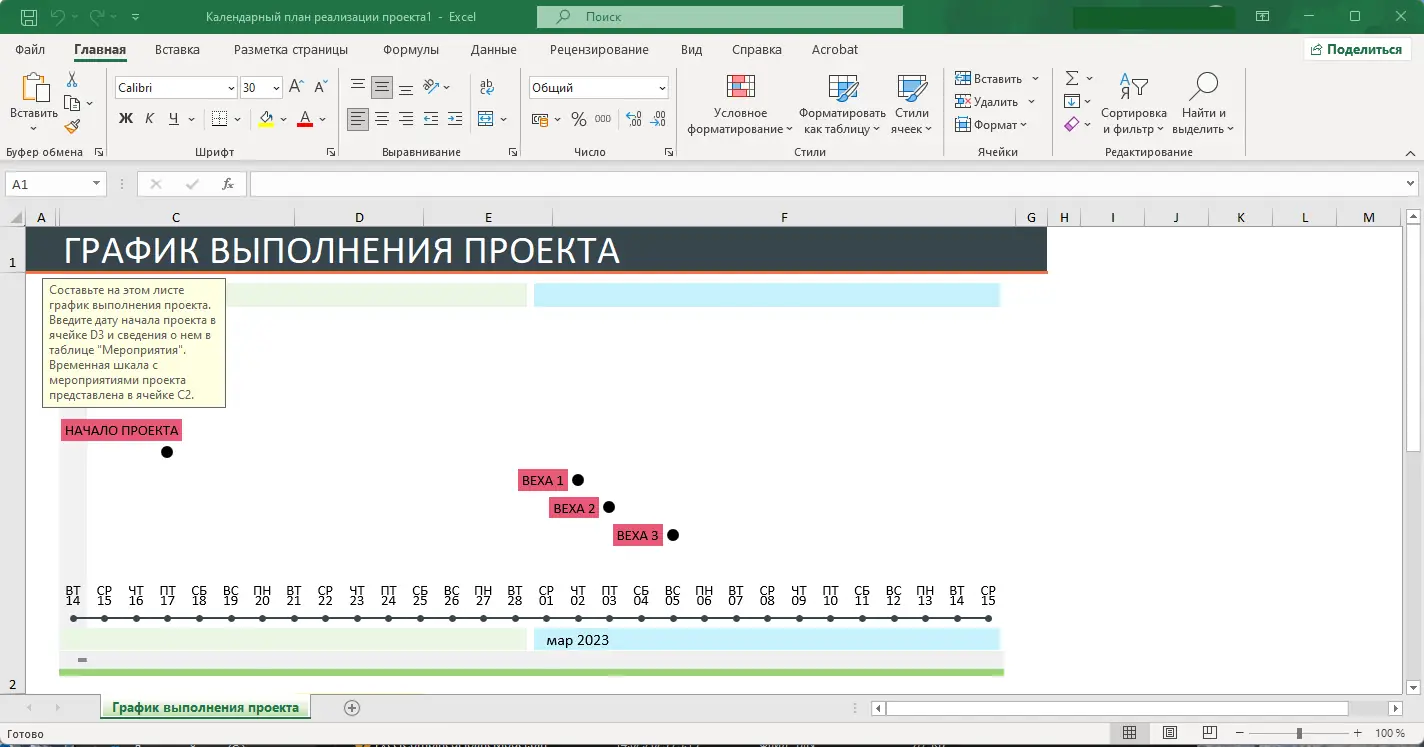Click the Поделиться button
The height and width of the screenshot is (747, 1424).
point(1357,47)
